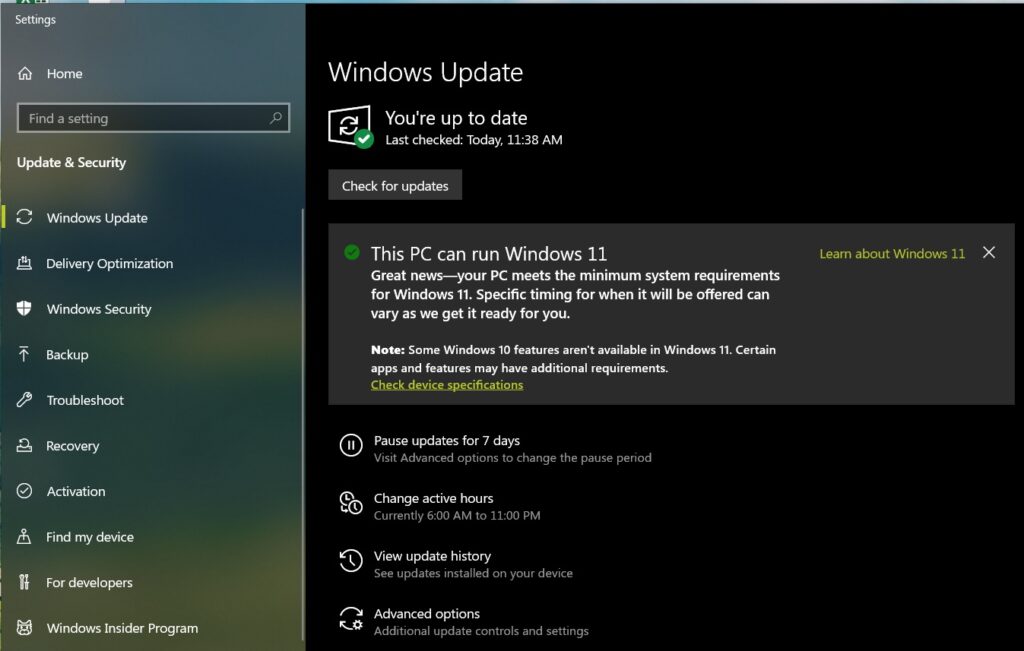
Task: Click 'This PC can run Windows 11' heading
Action: pyautogui.click(x=488, y=253)
